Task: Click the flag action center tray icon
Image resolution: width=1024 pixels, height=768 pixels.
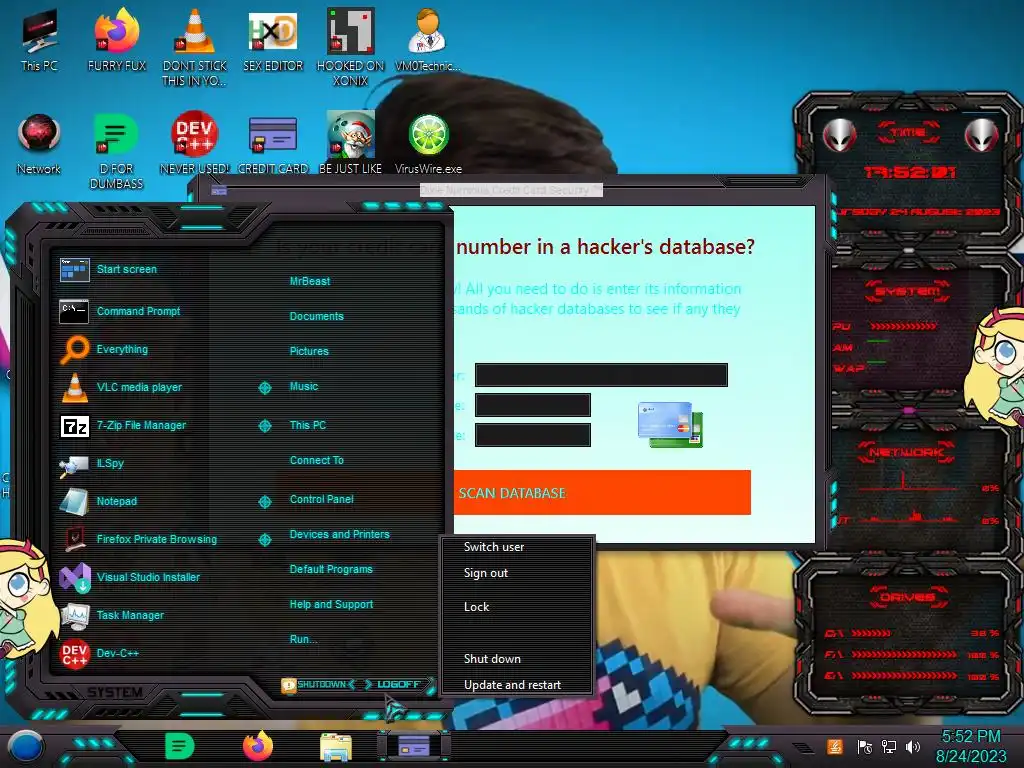Action: point(865,746)
